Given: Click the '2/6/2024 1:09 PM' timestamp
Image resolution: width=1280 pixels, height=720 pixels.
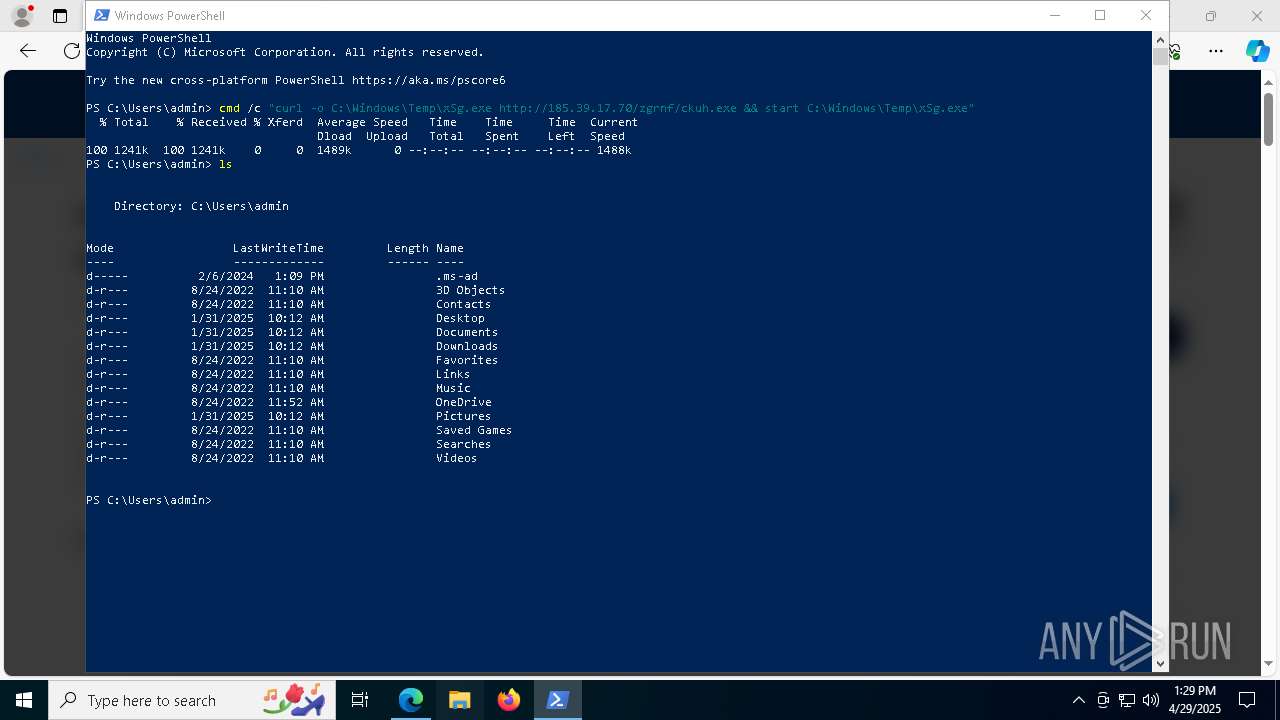Looking at the screenshot, I should [260, 276].
